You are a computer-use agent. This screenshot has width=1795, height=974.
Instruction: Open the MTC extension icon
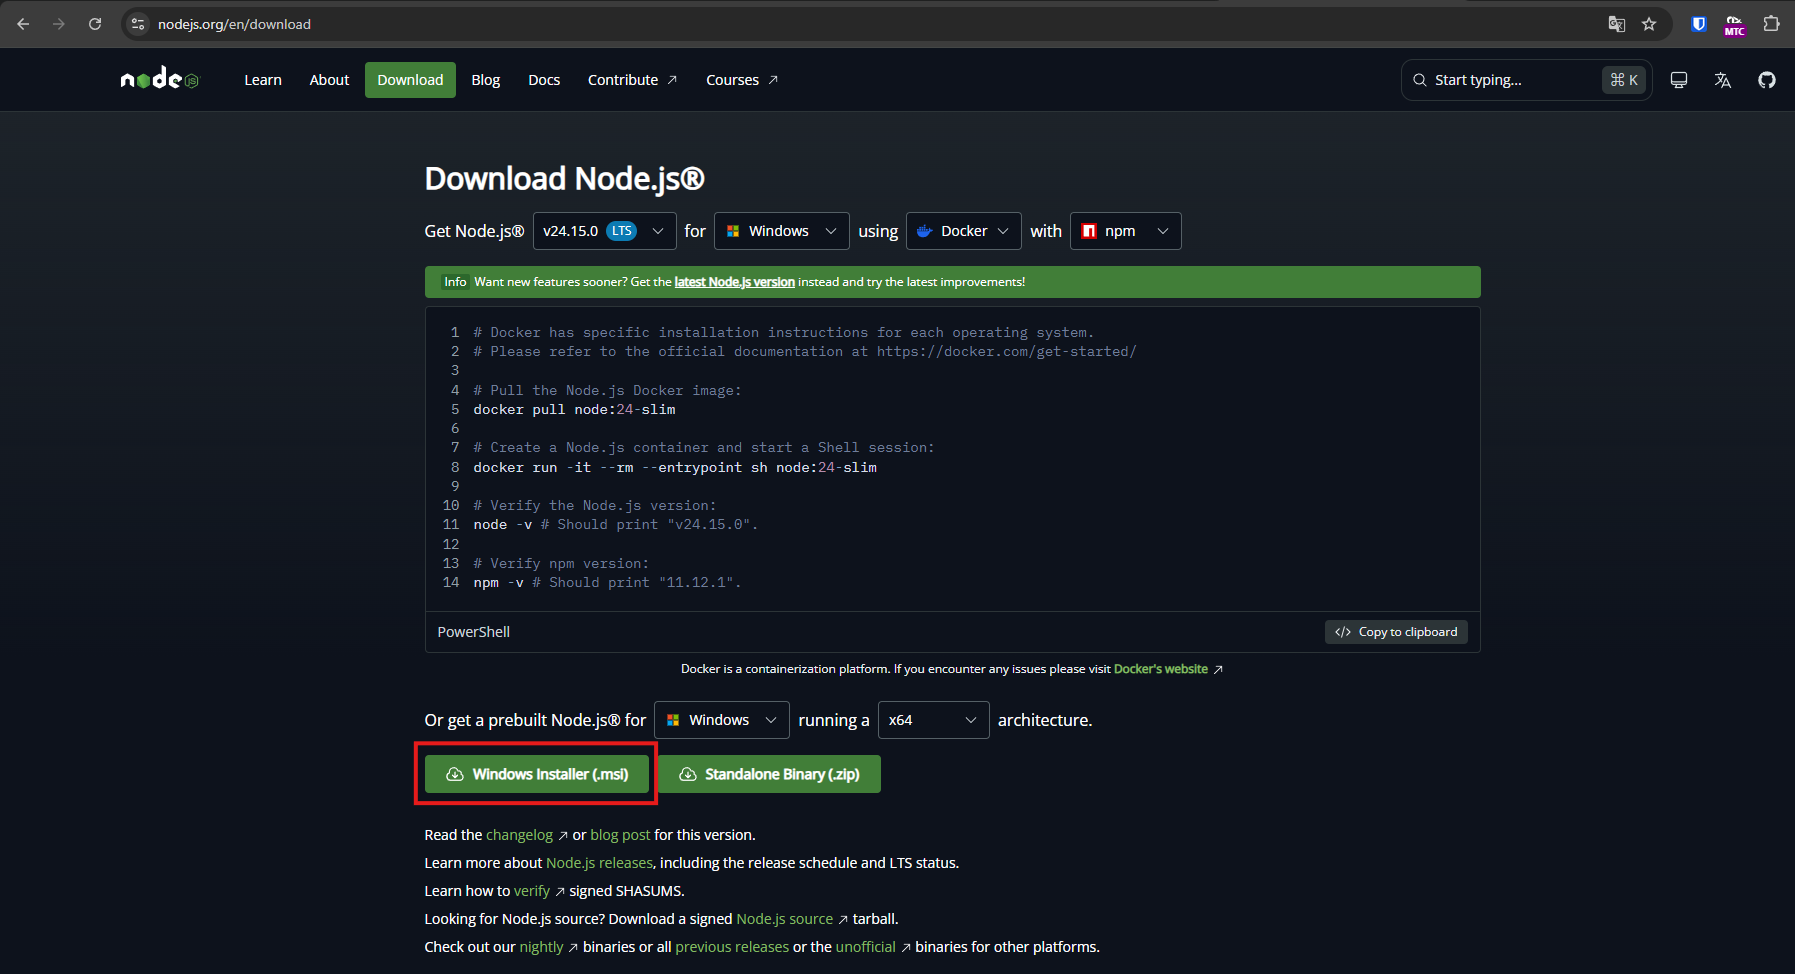(1734, 25)
